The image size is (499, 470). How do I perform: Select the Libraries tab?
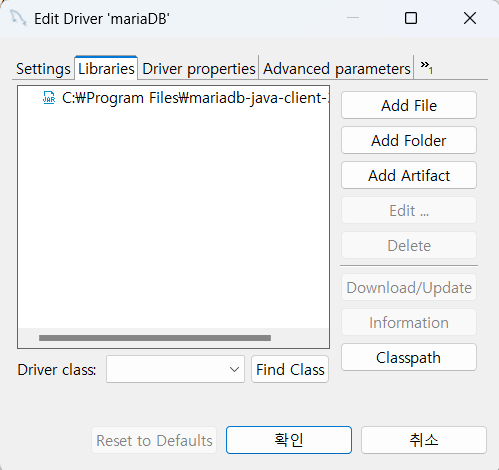click(106, 68)
